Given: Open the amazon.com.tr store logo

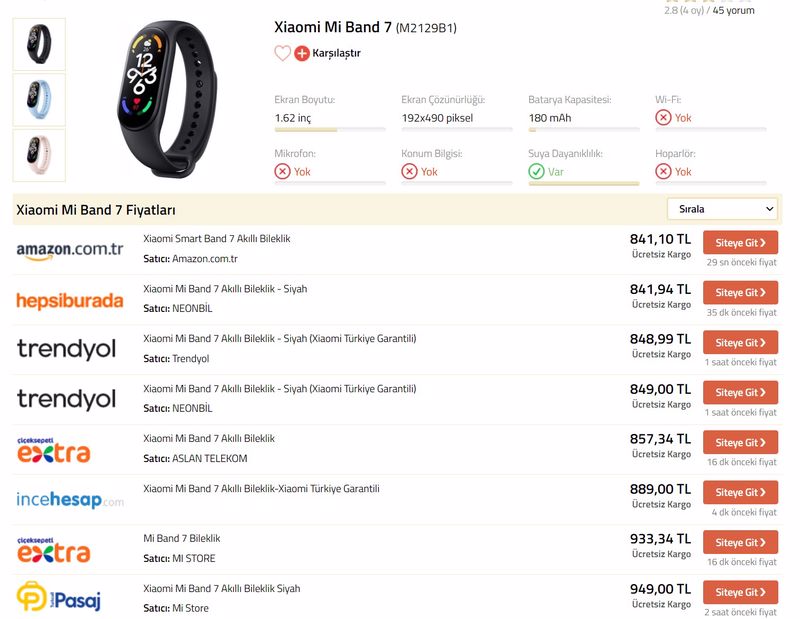Looking at the screenshot, I should pyautogui.click(x=70, y=250).
